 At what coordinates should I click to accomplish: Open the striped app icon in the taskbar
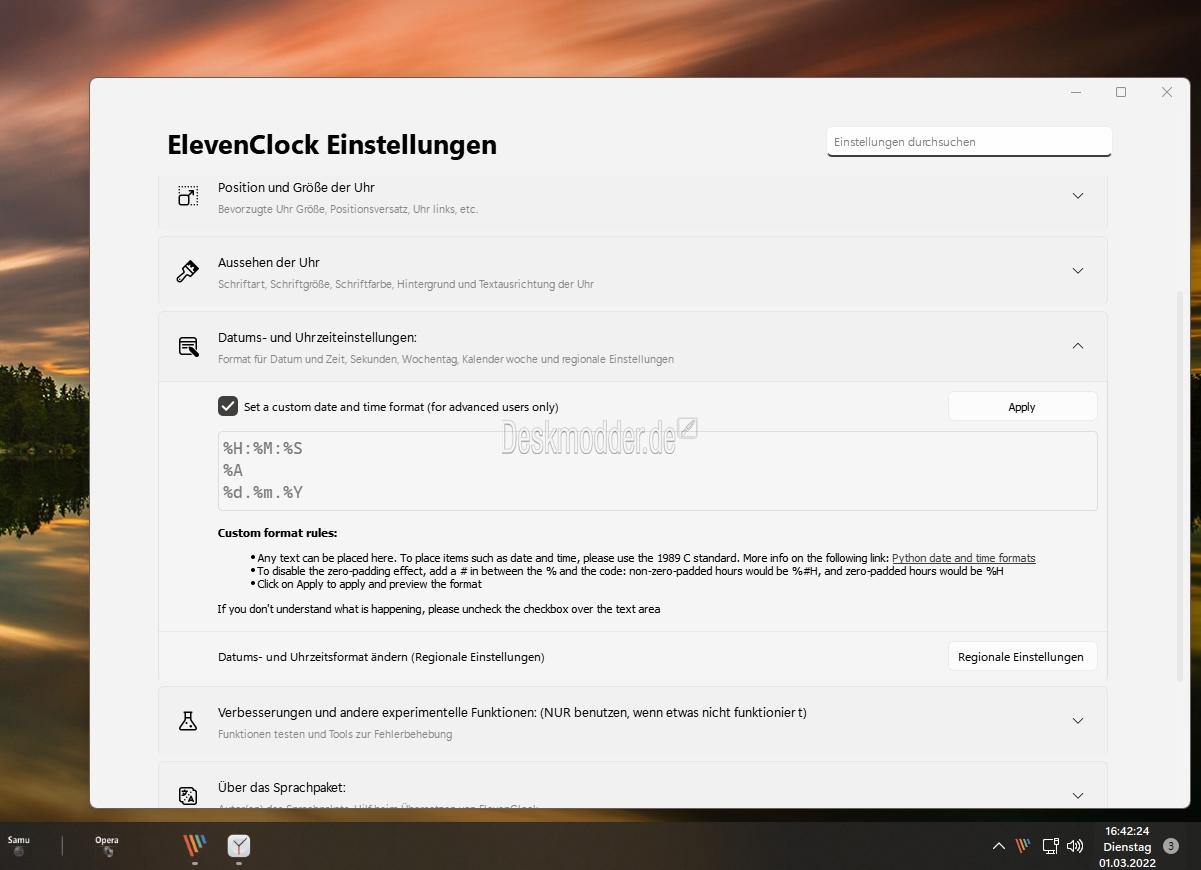pyautogui.click(x=195, y=846)
